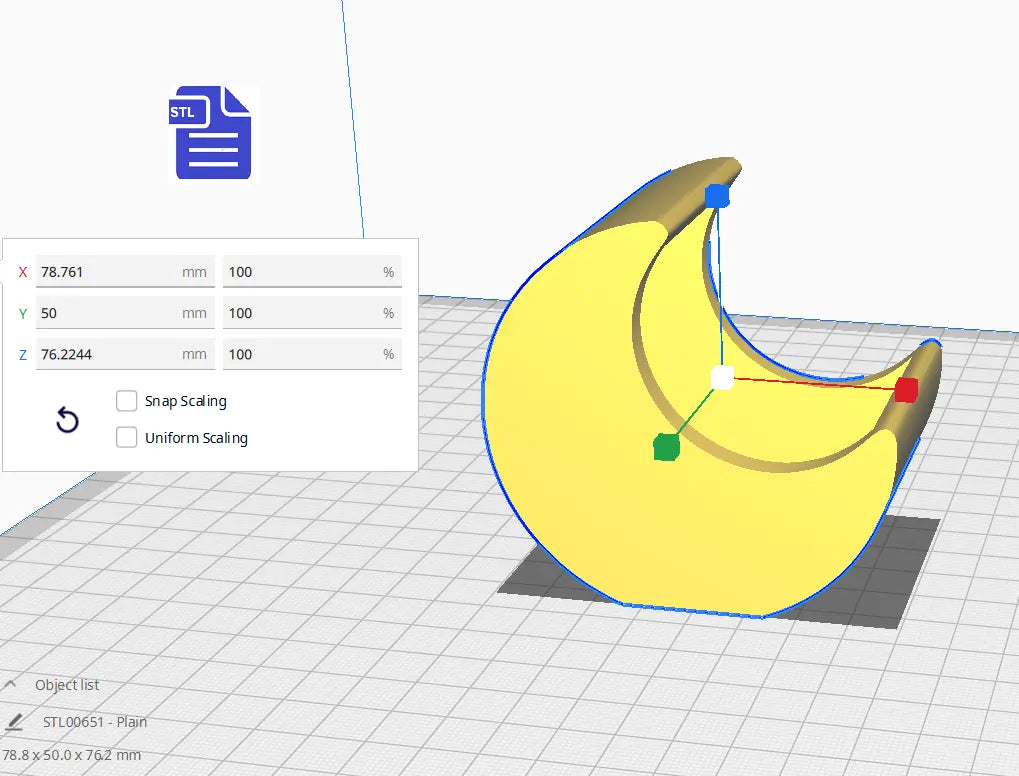1019x776 pixels.
Task: Click the pencil edit icon beside STL00651
Action: pyautogui.click(x=15, y=722)
